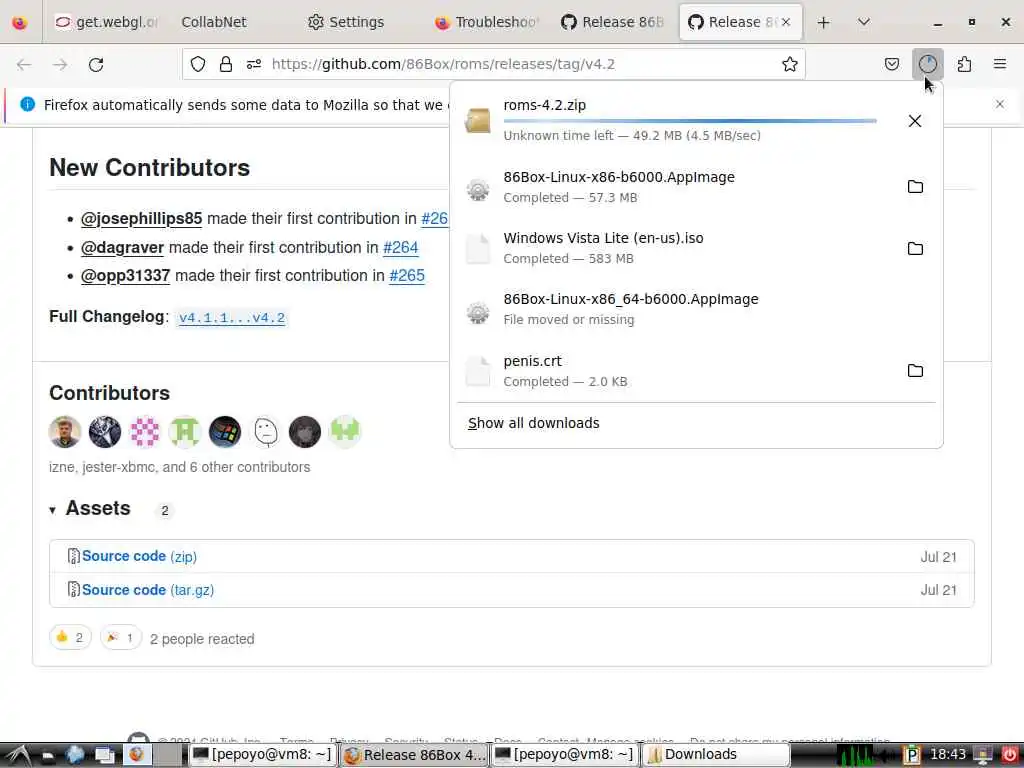Open the Arch-style start menu in taskbar

point(18,756)
